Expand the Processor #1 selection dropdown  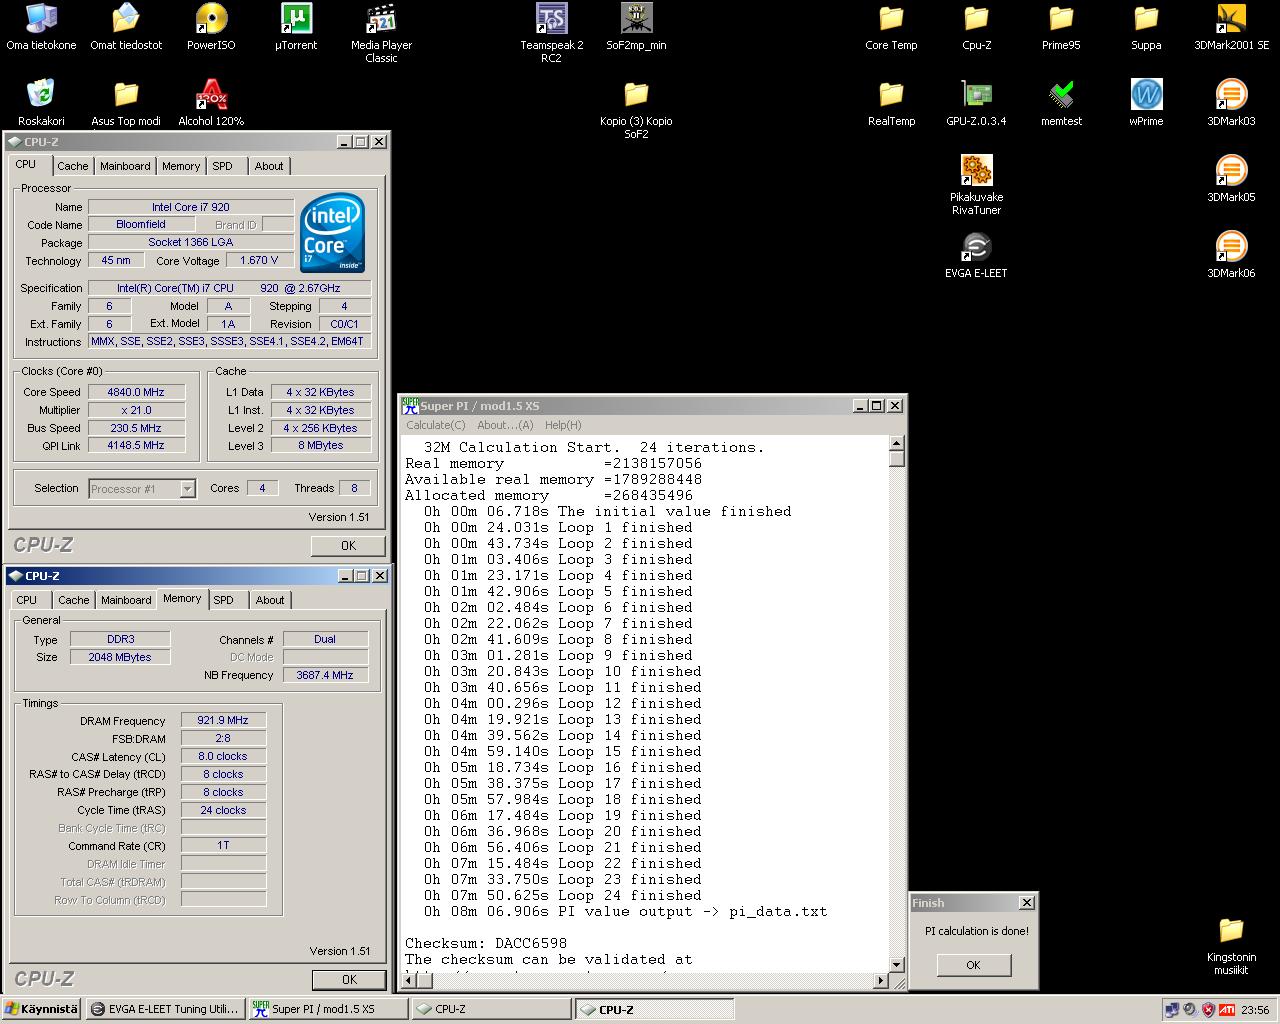tap(187, 489)
